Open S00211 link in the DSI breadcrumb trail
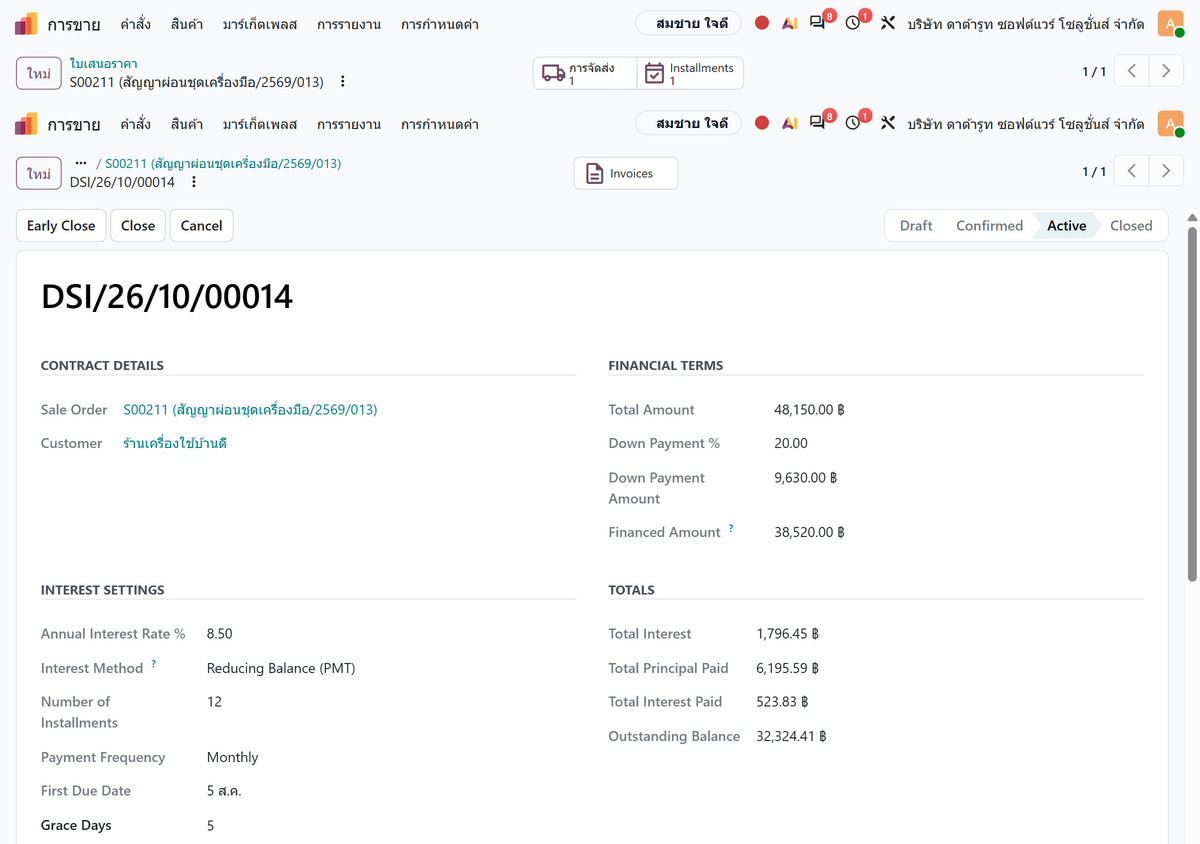This screenshot has height=844, width=1200. click(x=223, y=163)
